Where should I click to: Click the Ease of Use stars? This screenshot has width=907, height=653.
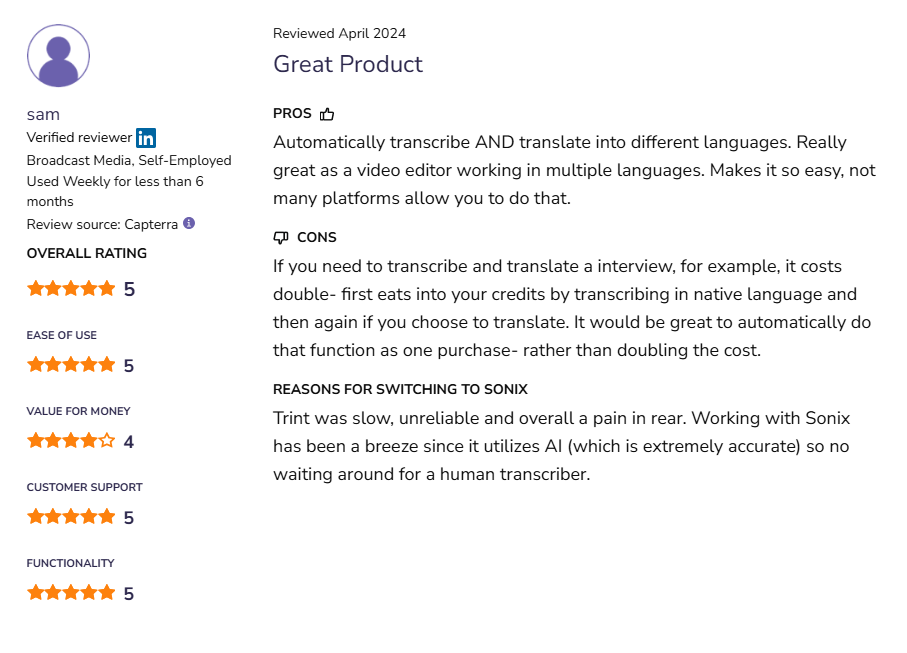[71, 364]
